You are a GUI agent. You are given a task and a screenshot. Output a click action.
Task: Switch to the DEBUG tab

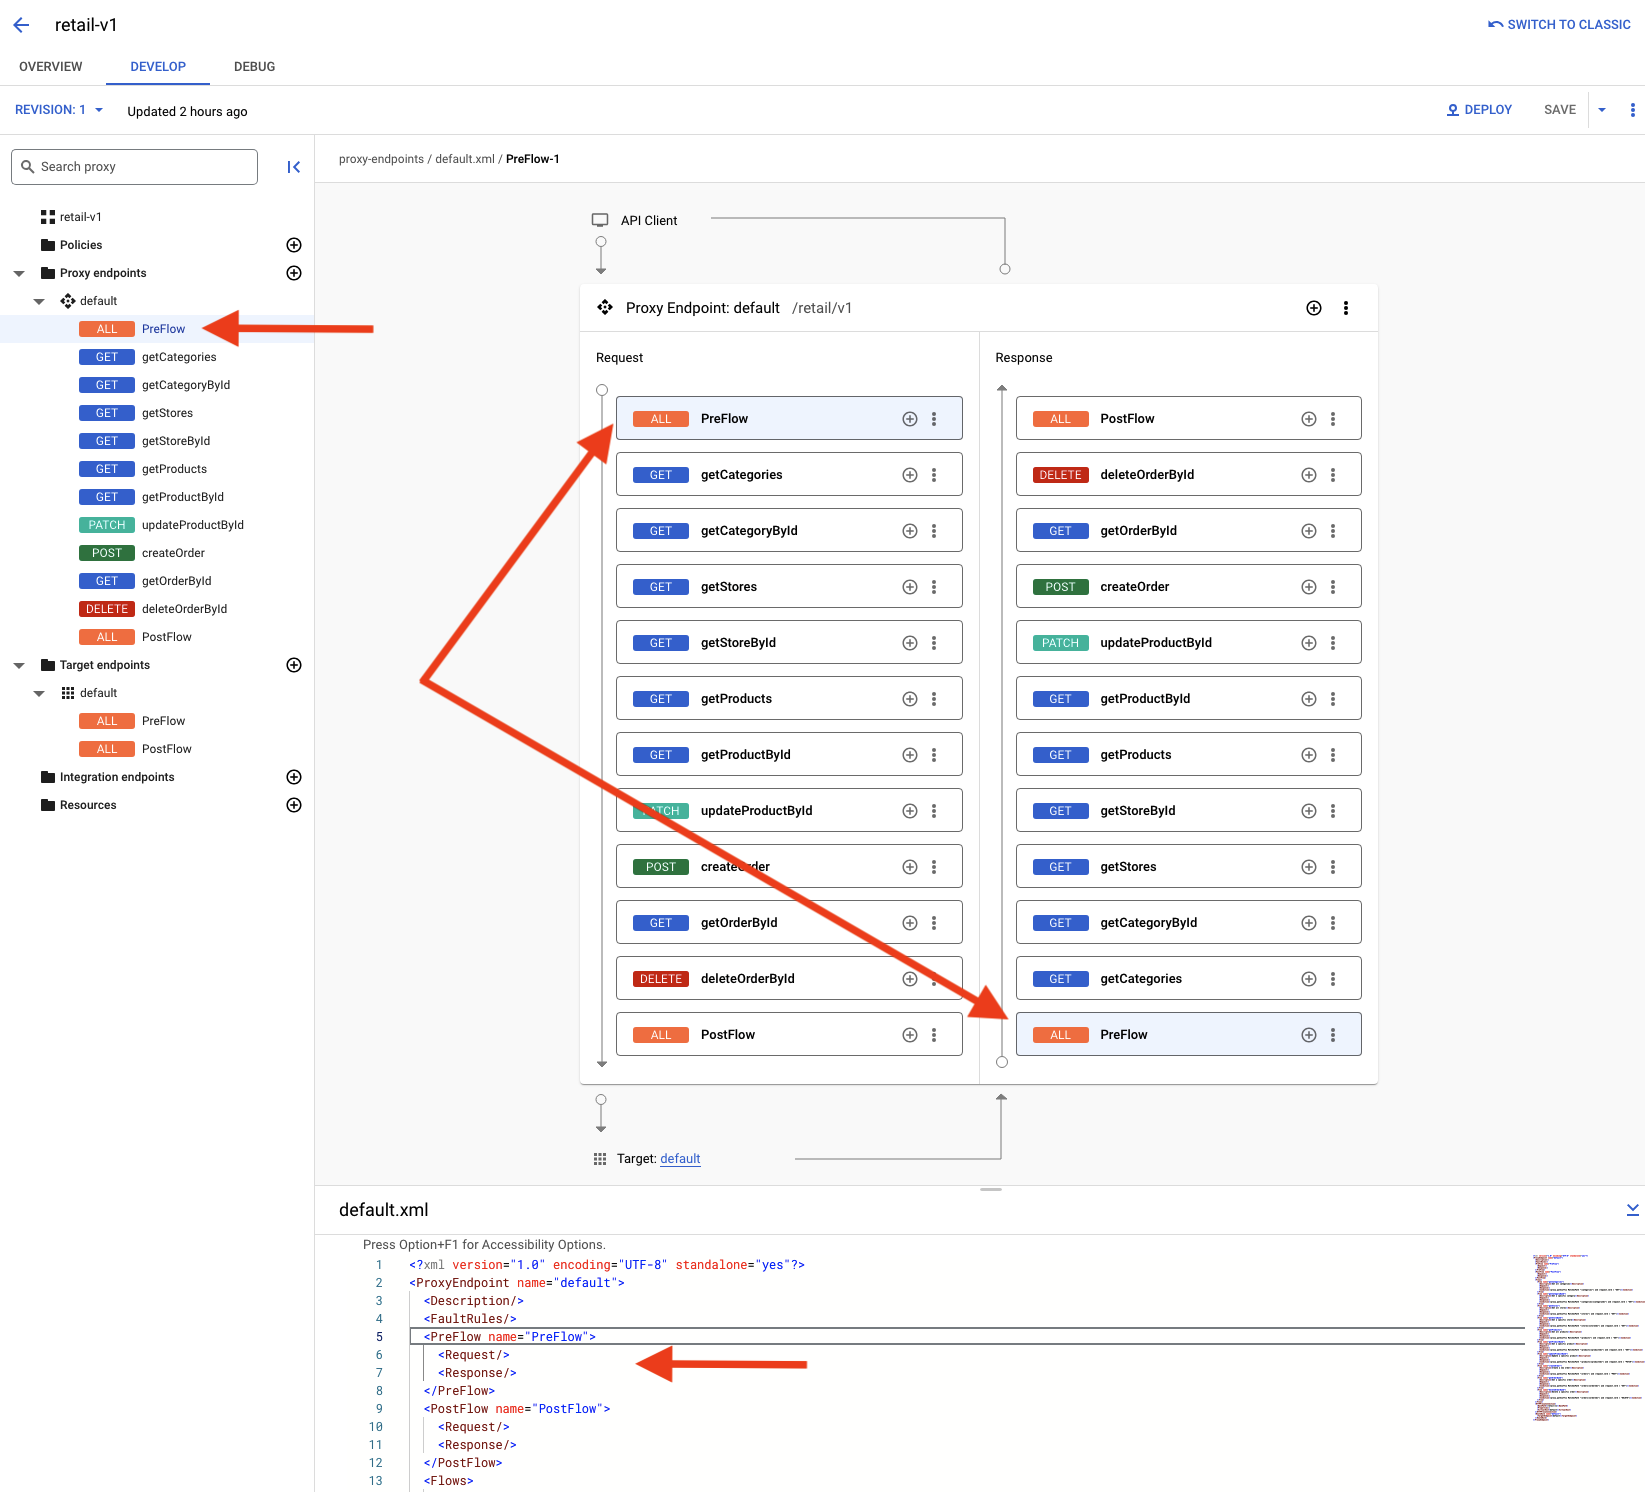[x=254, y=67]
